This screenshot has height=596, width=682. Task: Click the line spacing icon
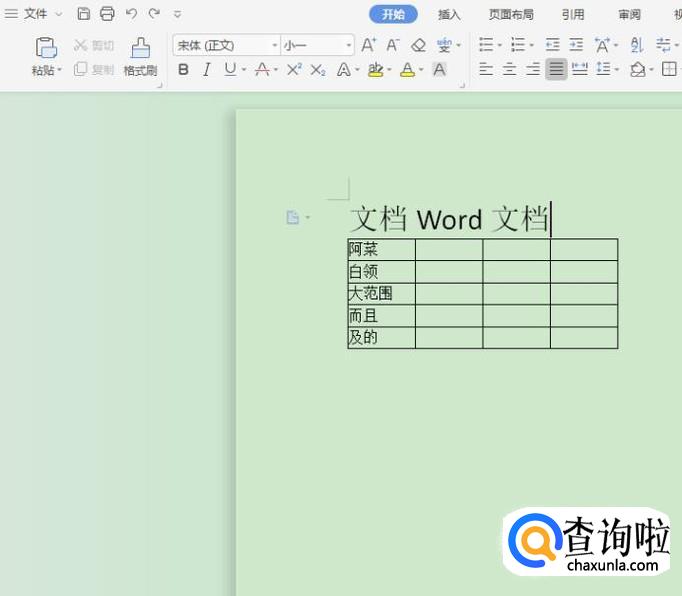click(604, 69)
